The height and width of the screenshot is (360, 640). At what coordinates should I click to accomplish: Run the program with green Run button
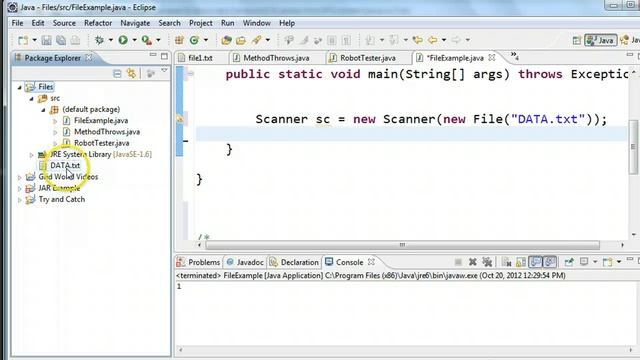pos(123,40)
